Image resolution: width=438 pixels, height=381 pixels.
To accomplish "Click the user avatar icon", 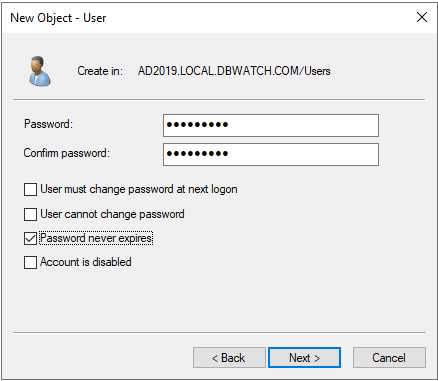I will tap(40, 71).
